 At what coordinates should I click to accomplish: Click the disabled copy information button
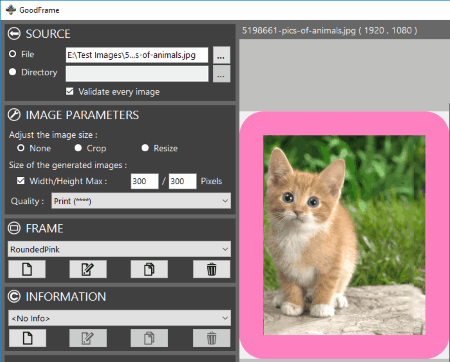(149, 338)
